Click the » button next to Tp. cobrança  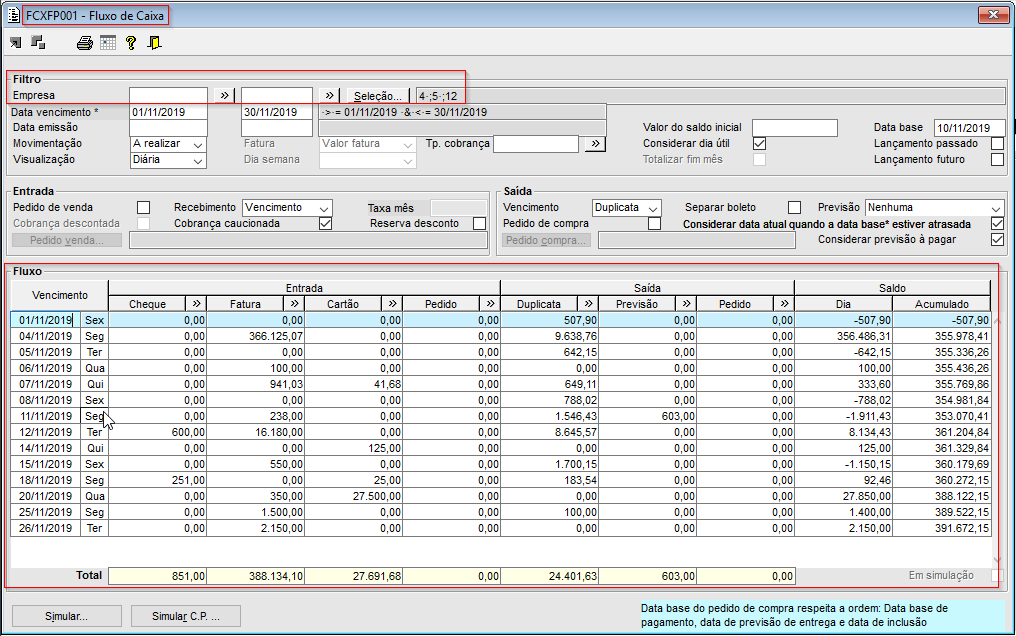[x=594, y=144]
